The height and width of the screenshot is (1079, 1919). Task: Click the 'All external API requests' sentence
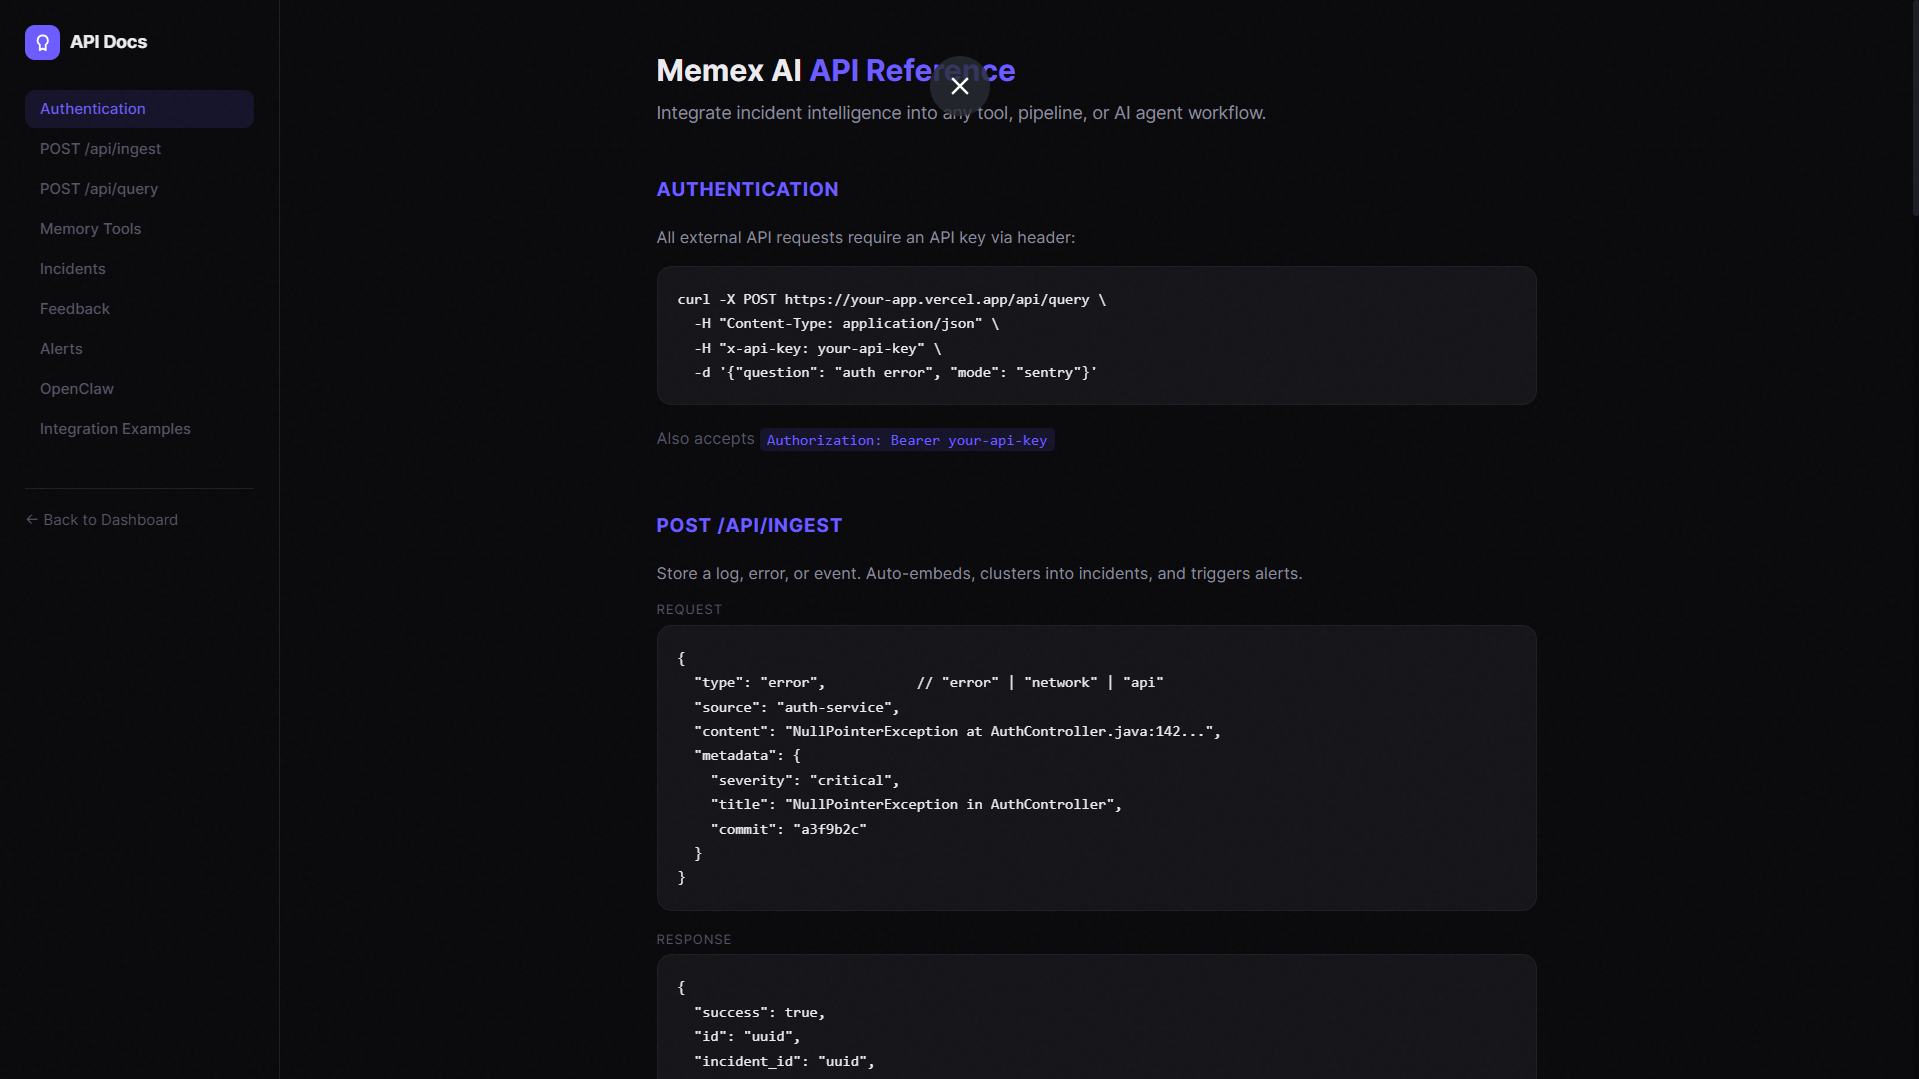tap(866, 238)
